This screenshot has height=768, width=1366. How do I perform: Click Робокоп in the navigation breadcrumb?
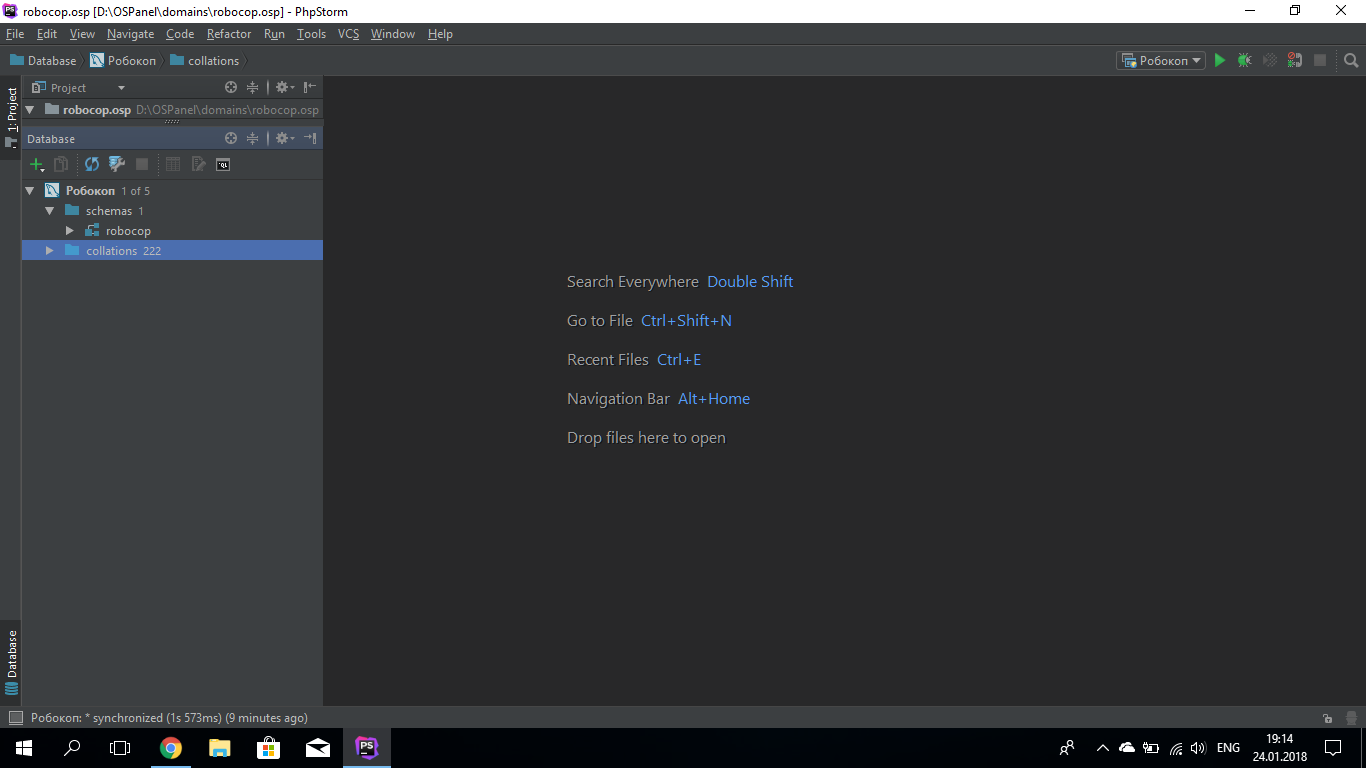pos(123,60)
